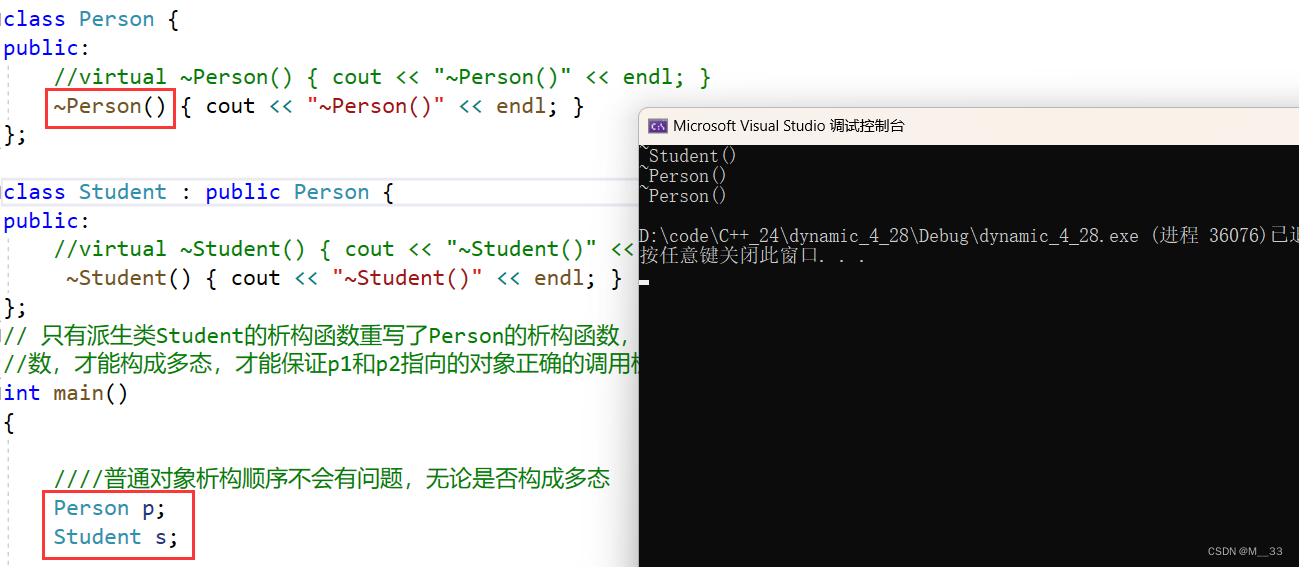Select the ~Student() output line in the console
This screenshot has width=1299, height=567.
pyautogui.click(x=688, y=156)
